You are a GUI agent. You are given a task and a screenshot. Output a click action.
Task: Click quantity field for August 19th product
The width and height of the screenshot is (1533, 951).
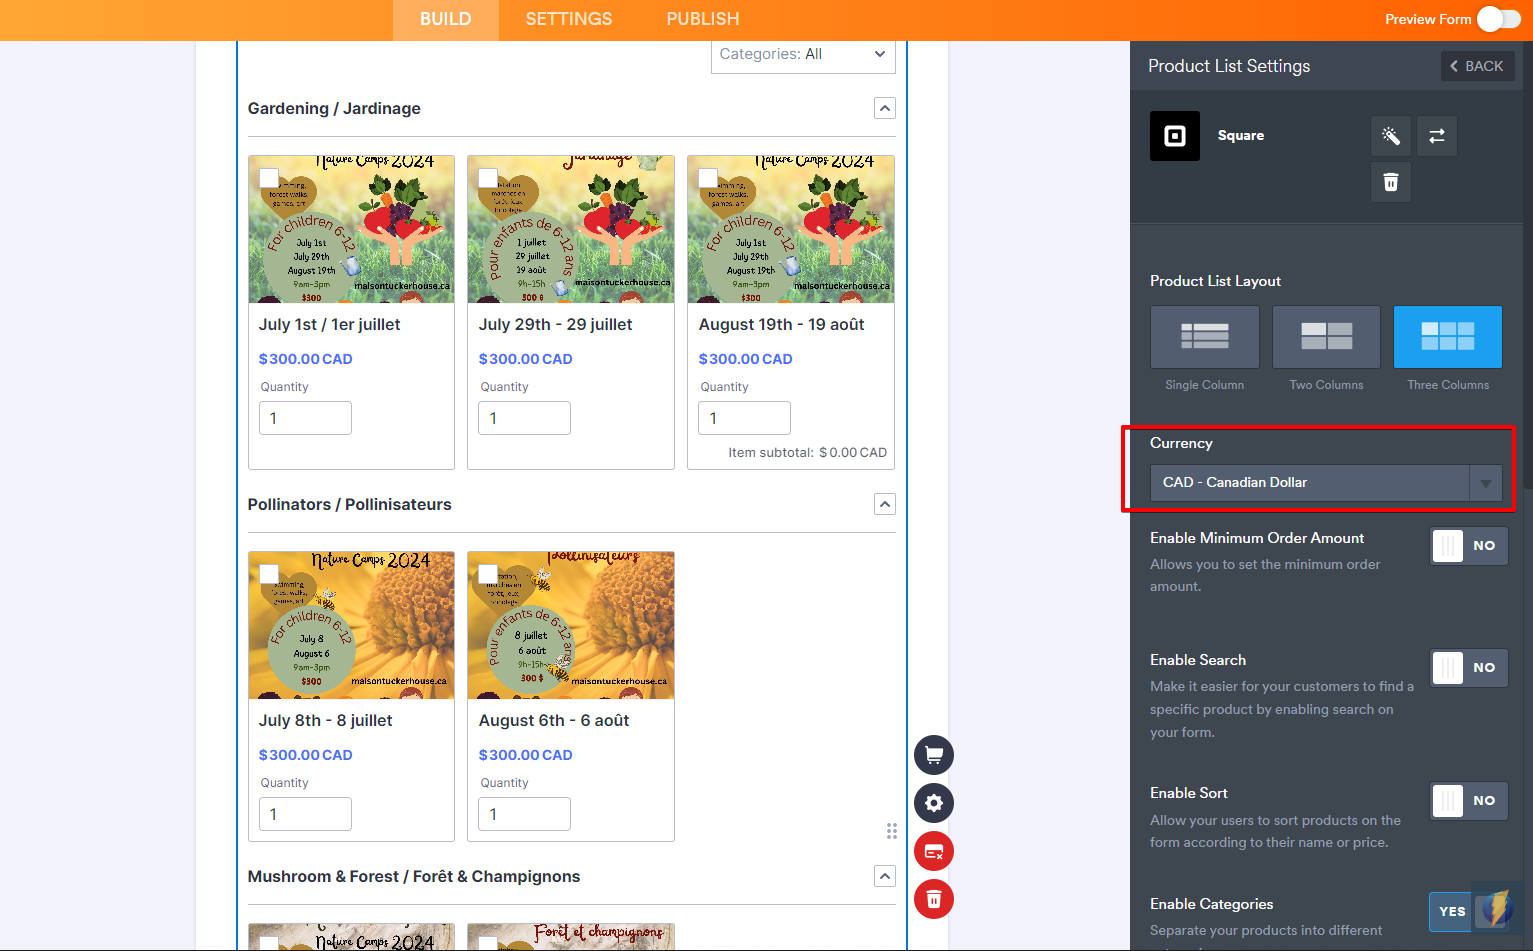(745, 418)
